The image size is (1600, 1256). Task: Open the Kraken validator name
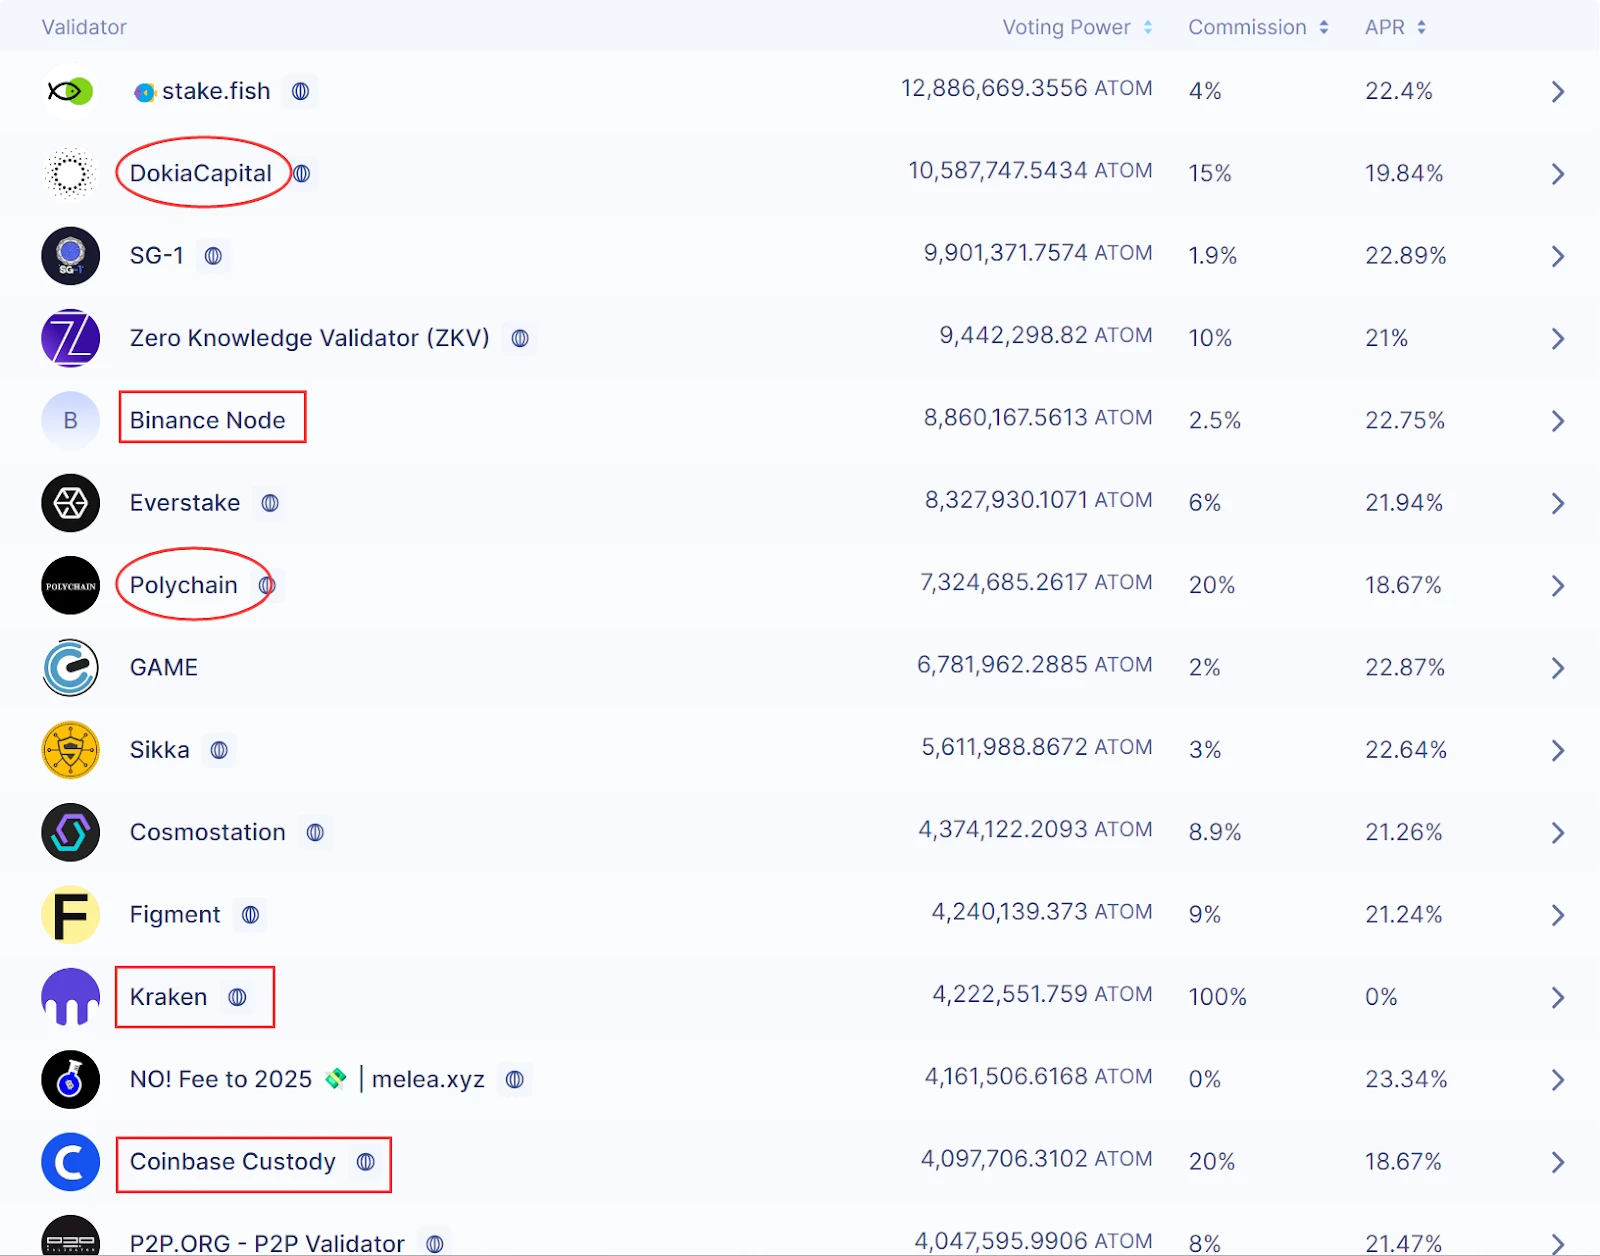click(x=169, y=997)
